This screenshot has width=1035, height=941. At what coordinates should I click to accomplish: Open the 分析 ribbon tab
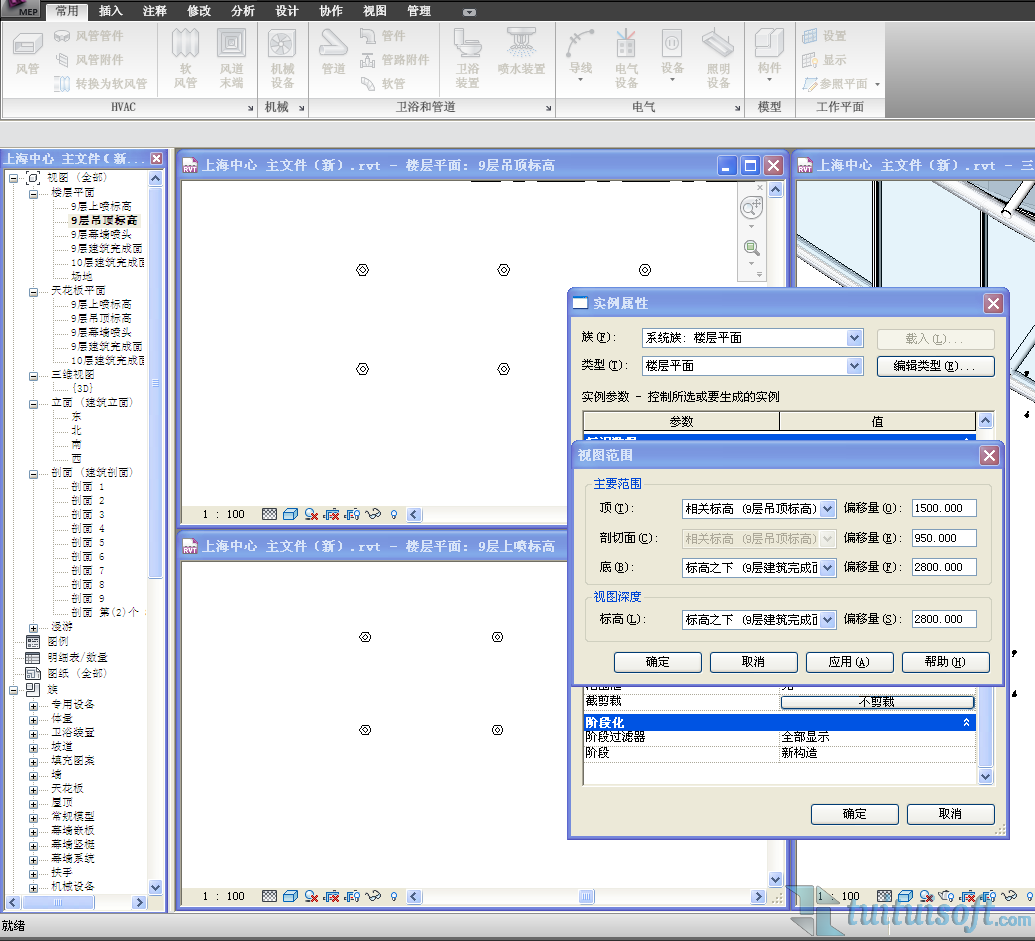(242, 11)
